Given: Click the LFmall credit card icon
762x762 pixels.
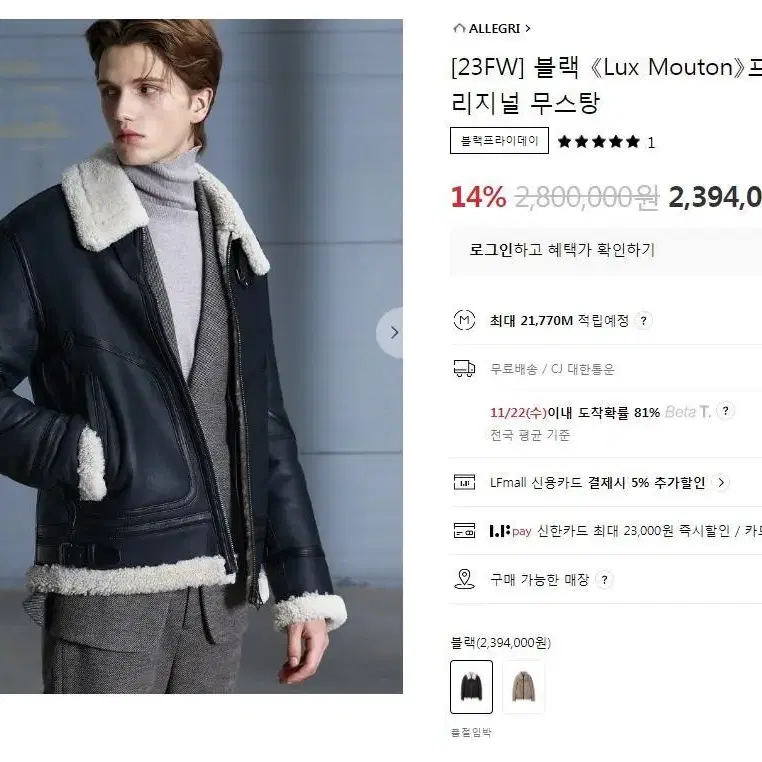Looking at the screenshot, I should pyautogui.click(x=464, y=482).
